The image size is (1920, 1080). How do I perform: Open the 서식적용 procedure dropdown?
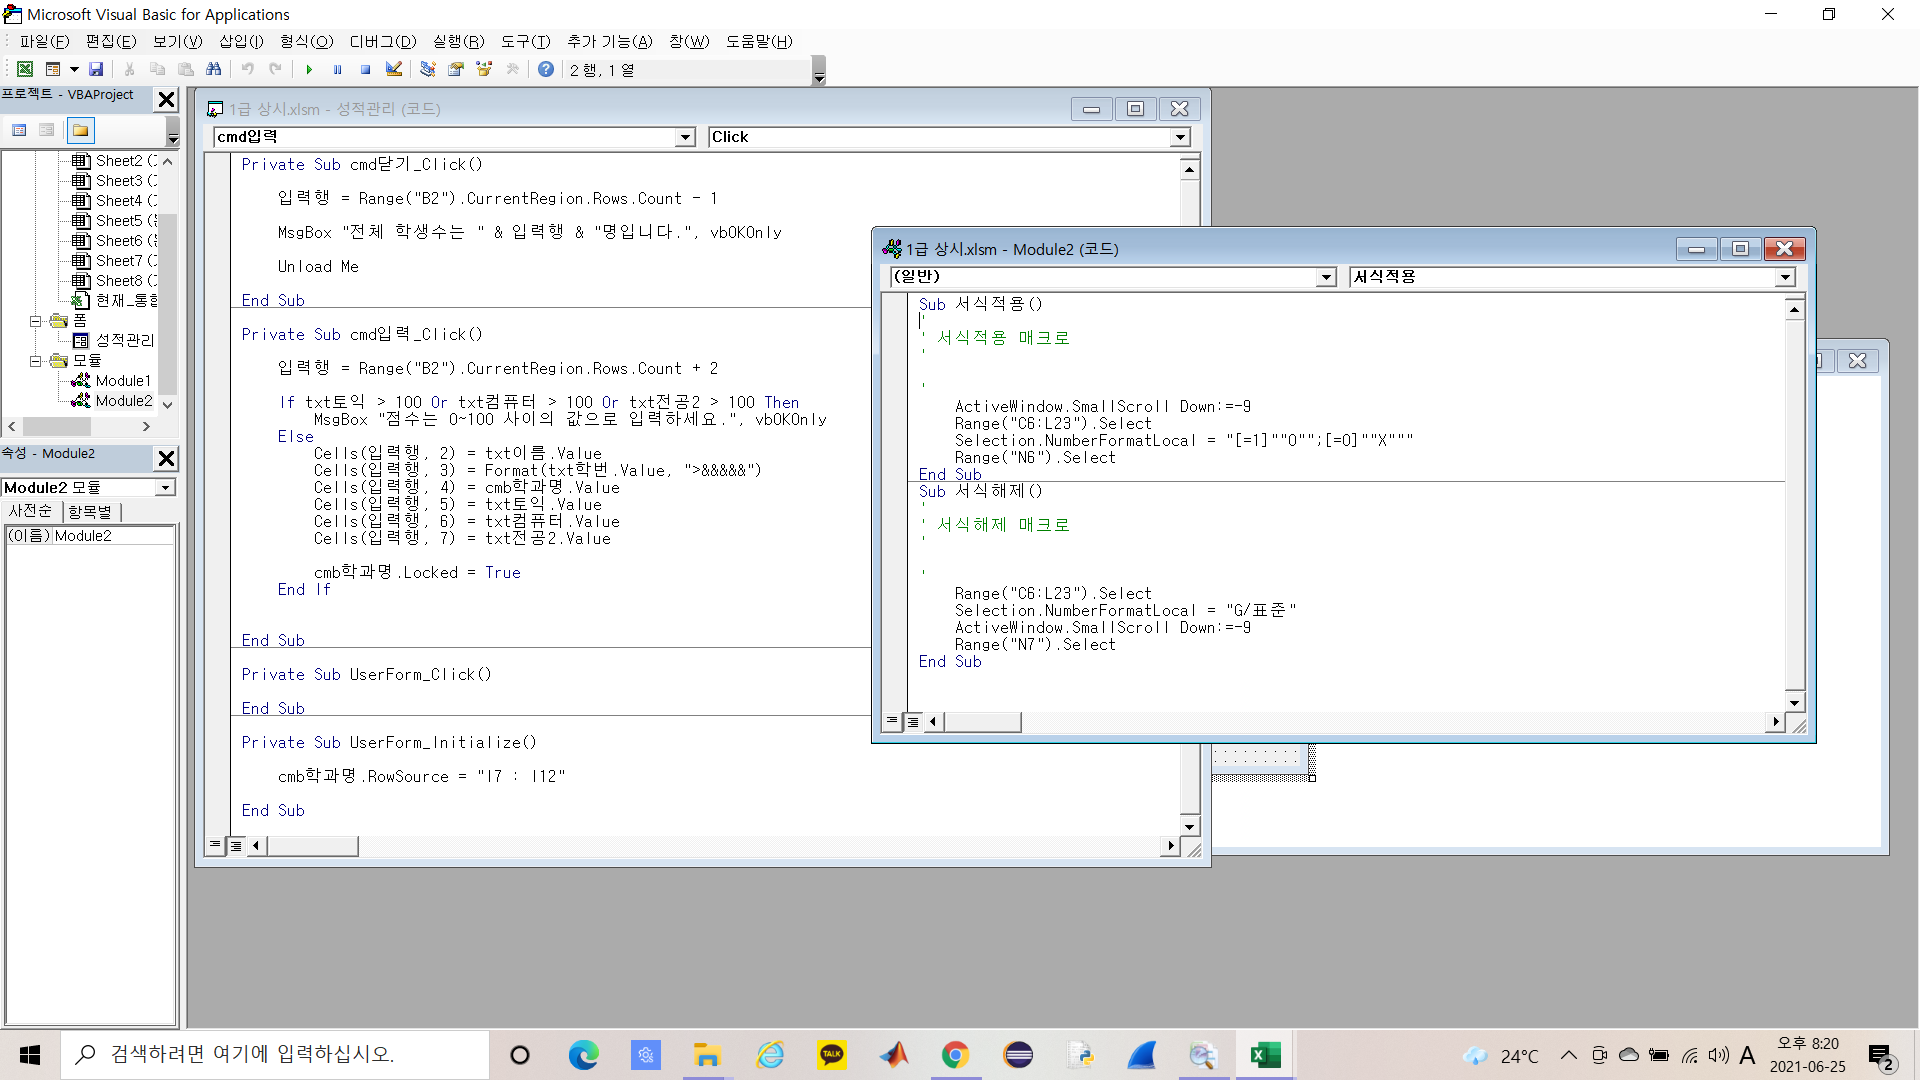click(x=1785, y=277)
